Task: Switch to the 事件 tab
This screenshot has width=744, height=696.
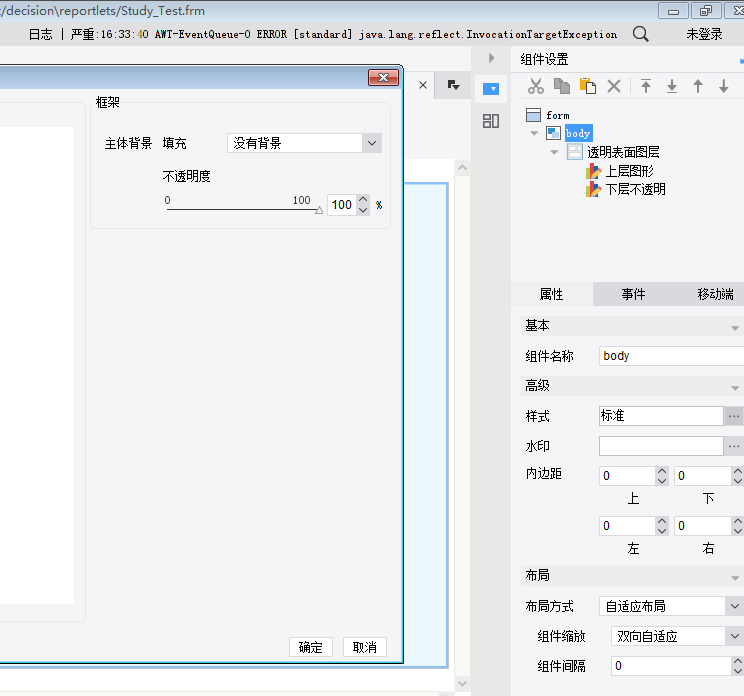Action: (633, 294)
